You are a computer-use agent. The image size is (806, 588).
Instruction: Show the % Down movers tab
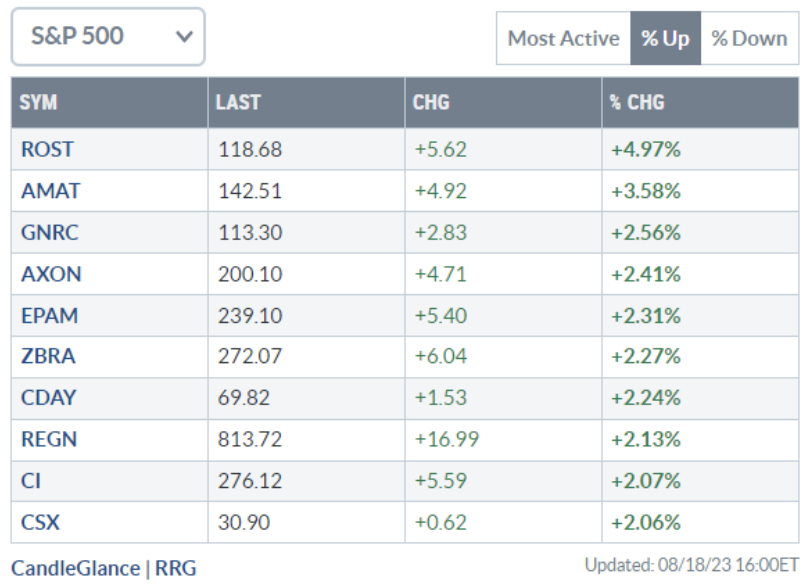[749, 39]
